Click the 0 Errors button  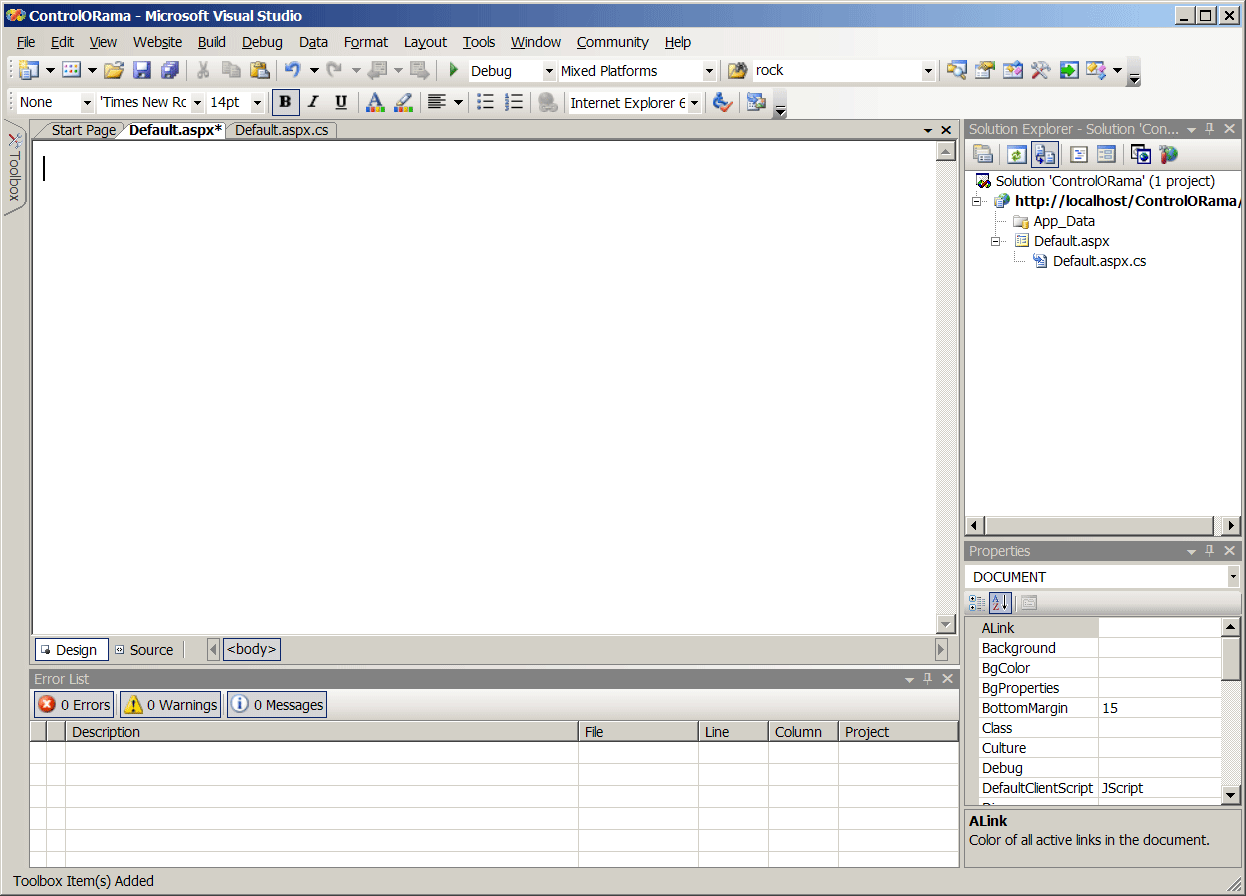click(75, 705)
